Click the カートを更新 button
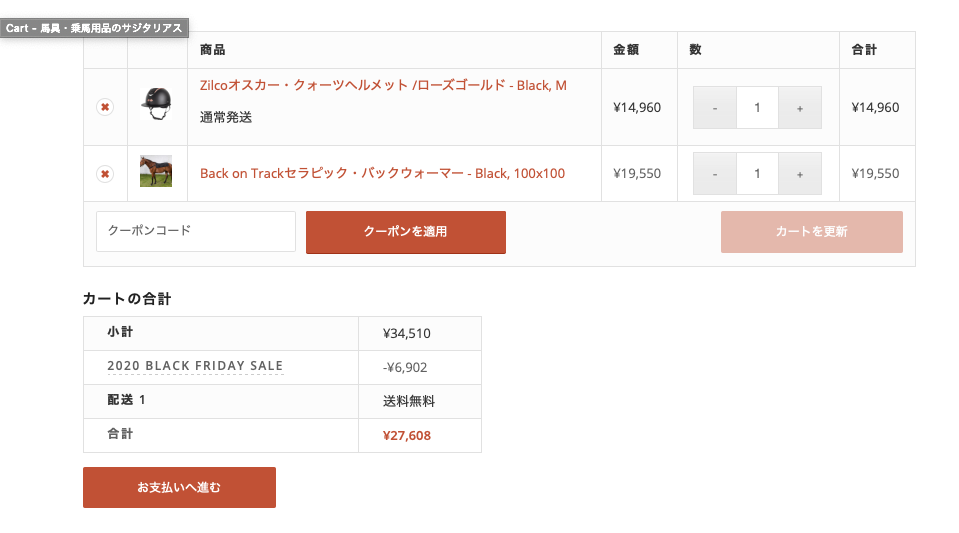The height and width of the screenshot is (533, 959). [x=811, y=232]
